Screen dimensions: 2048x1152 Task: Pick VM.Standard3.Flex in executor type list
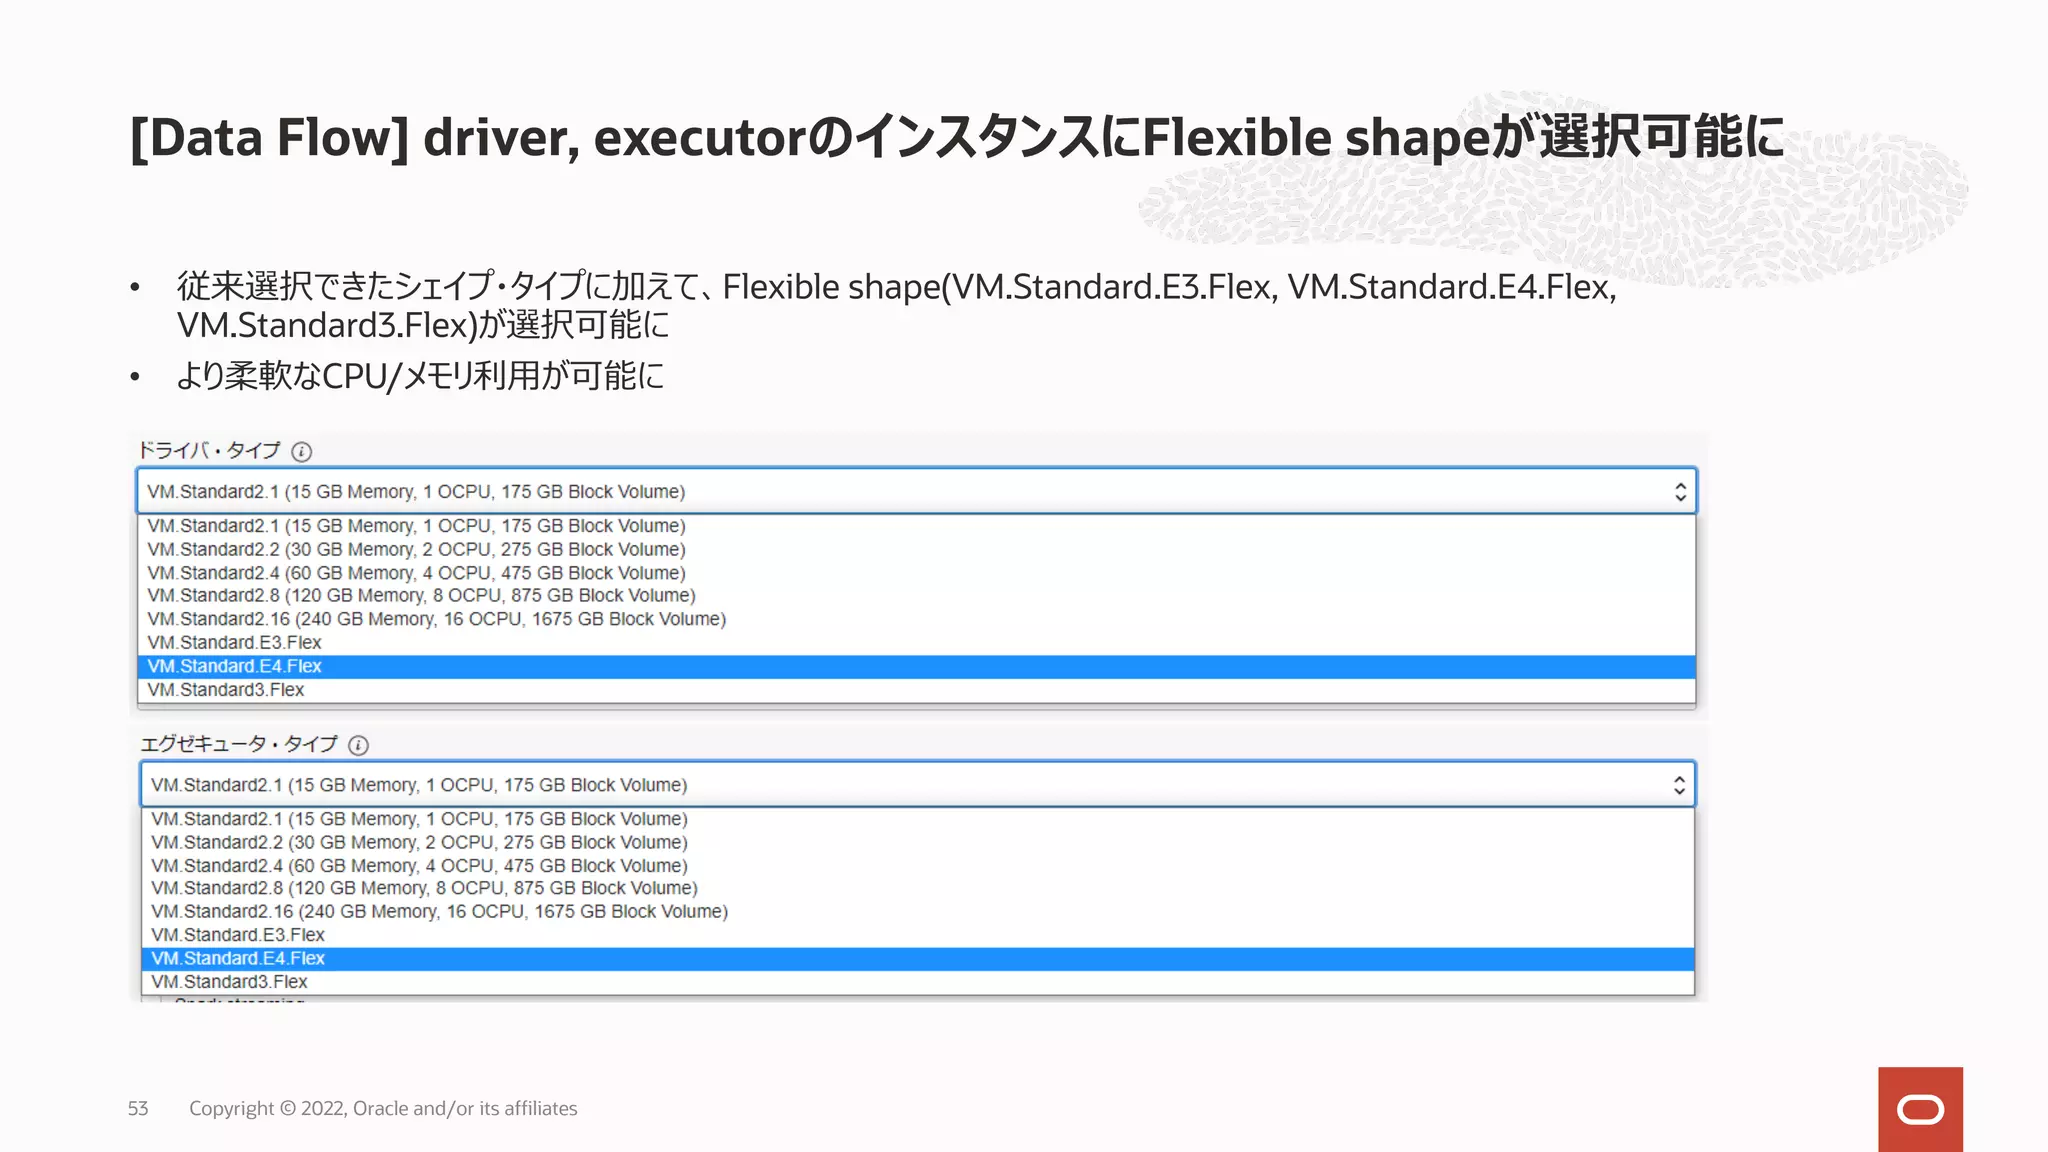tap(918, 982)
